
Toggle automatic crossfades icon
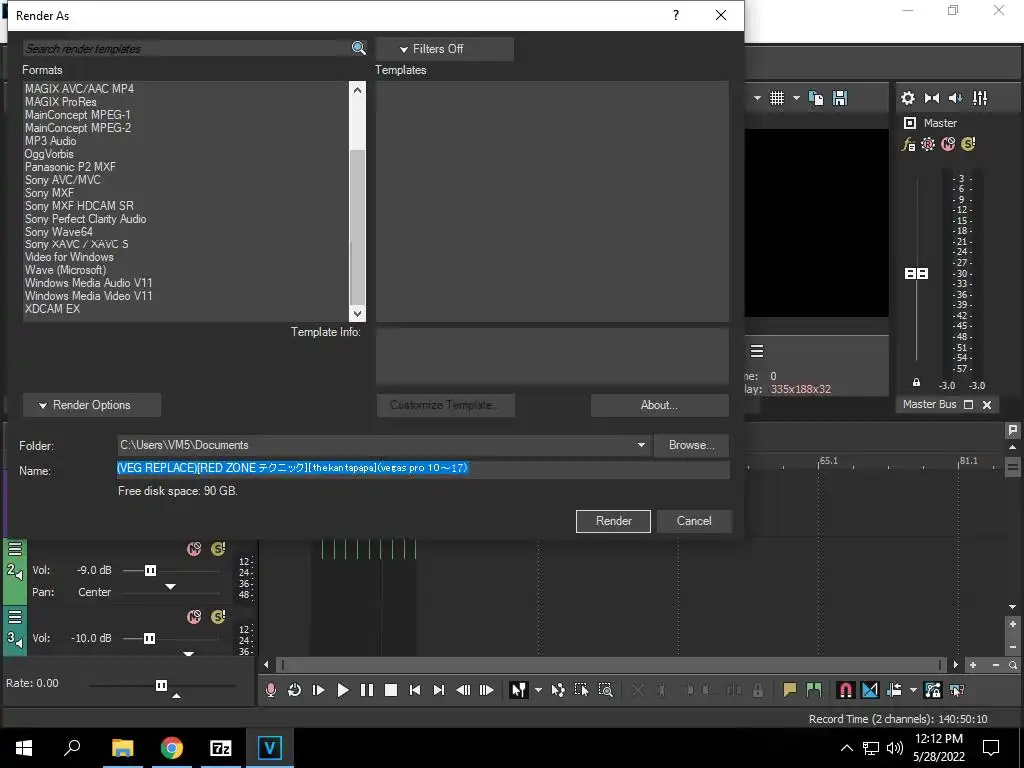coord(870,690)
